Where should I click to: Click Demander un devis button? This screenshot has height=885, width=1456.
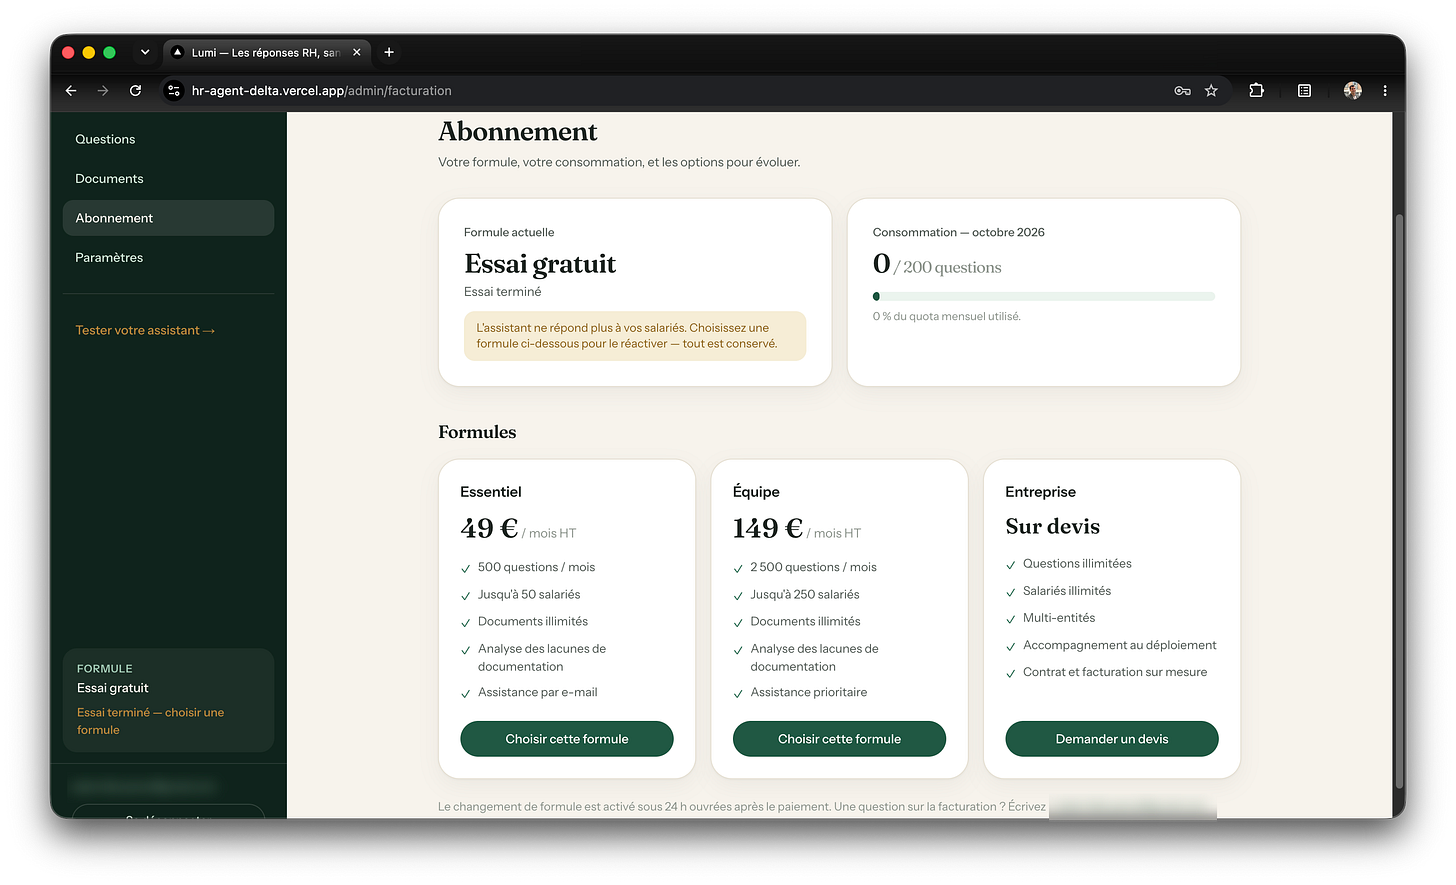pyautogui.click(x=1112, y=739)
